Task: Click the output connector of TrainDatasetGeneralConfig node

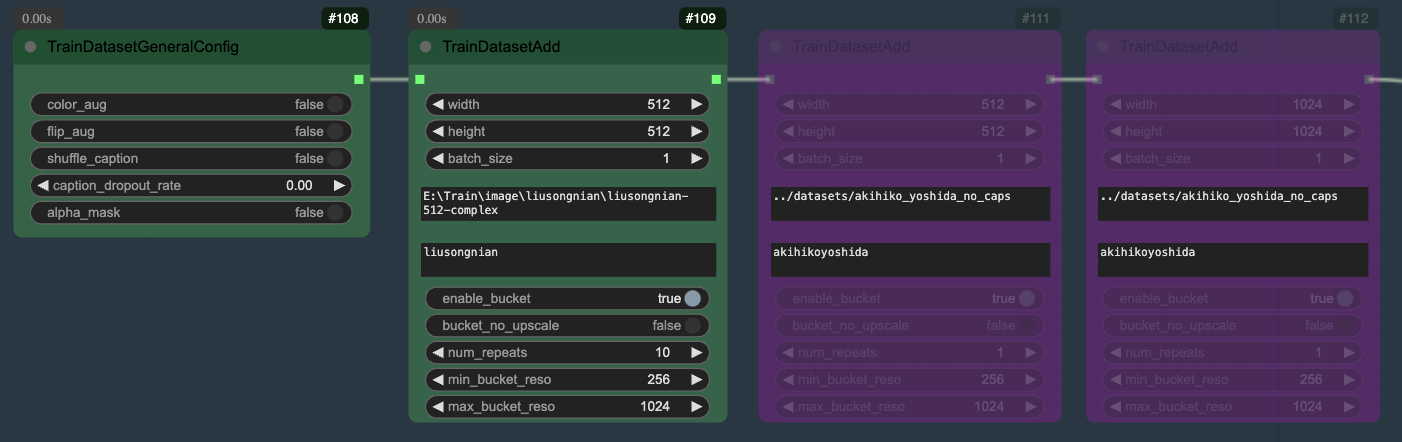Action: click(x=359, y=79)
